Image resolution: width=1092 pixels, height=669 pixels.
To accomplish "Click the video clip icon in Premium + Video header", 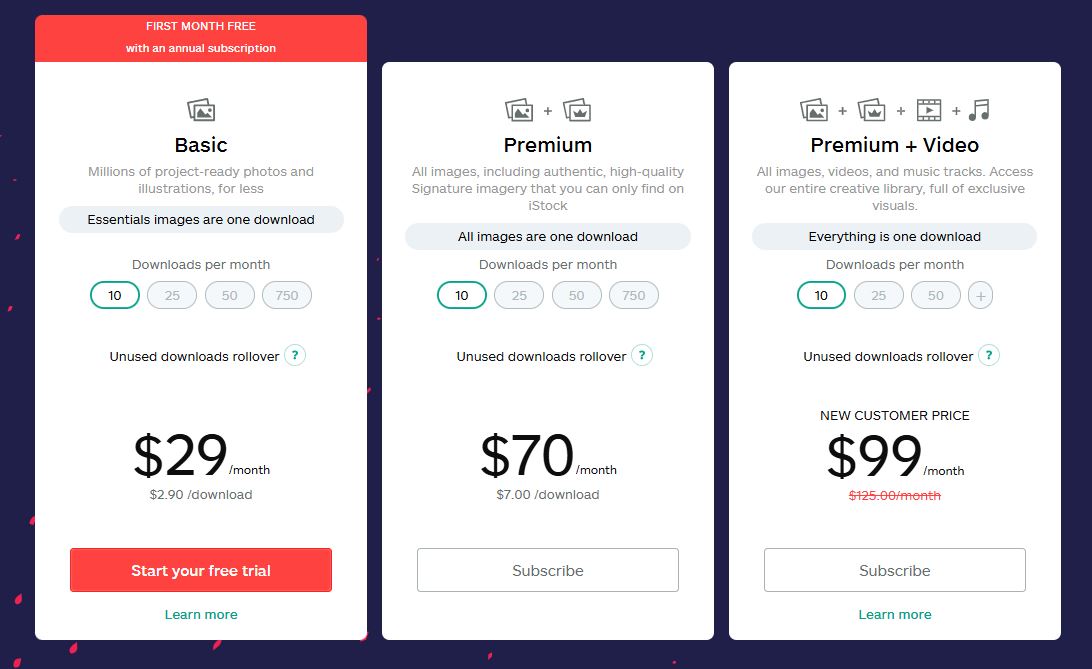I will click(929, 108).
